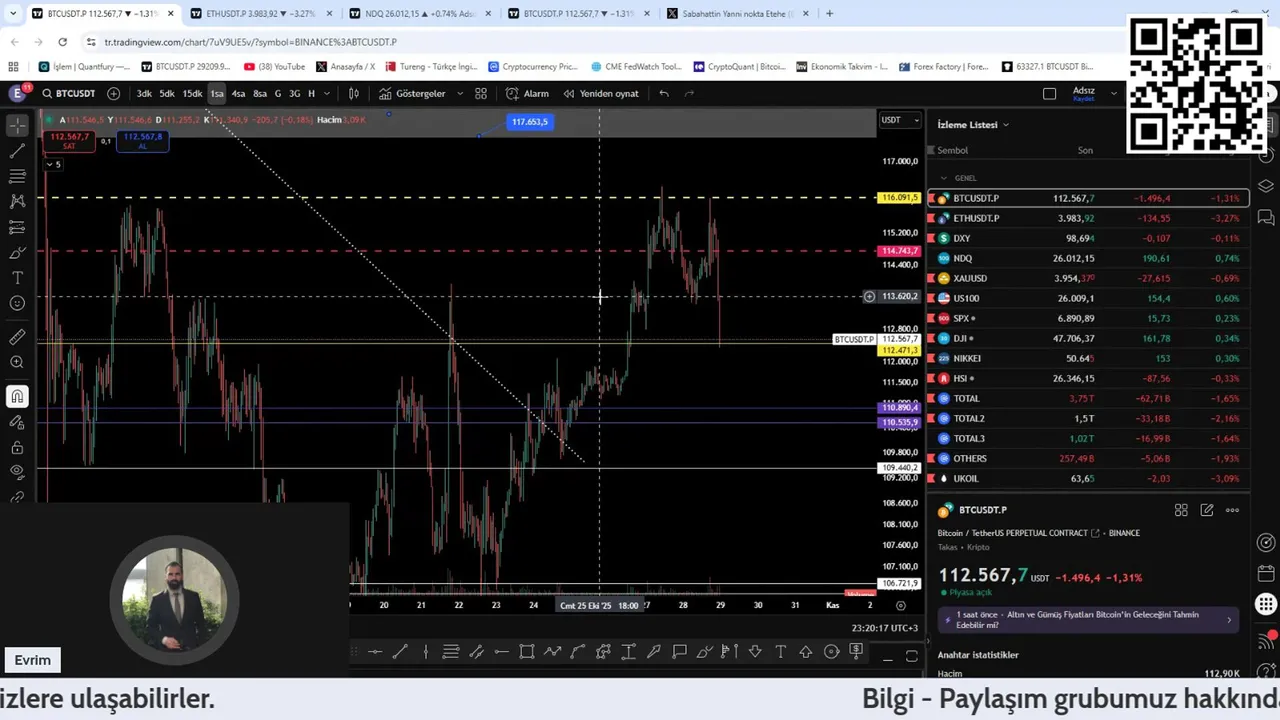Open the Fibonacci retracement tools

point(17,176)
